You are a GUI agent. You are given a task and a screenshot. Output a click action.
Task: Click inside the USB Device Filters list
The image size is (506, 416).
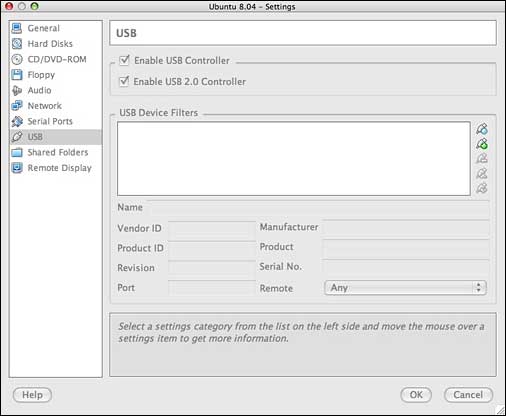coord(294,159)
